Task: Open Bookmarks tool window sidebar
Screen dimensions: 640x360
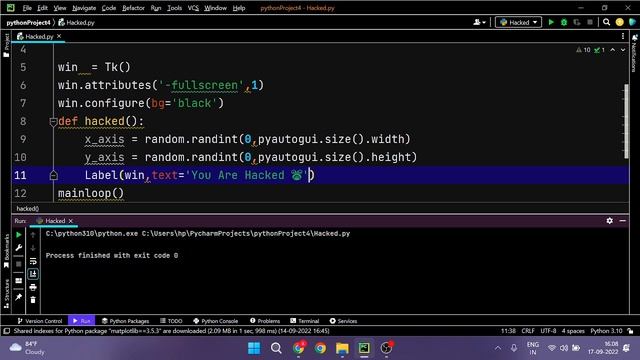Action: tap(6, 251)
